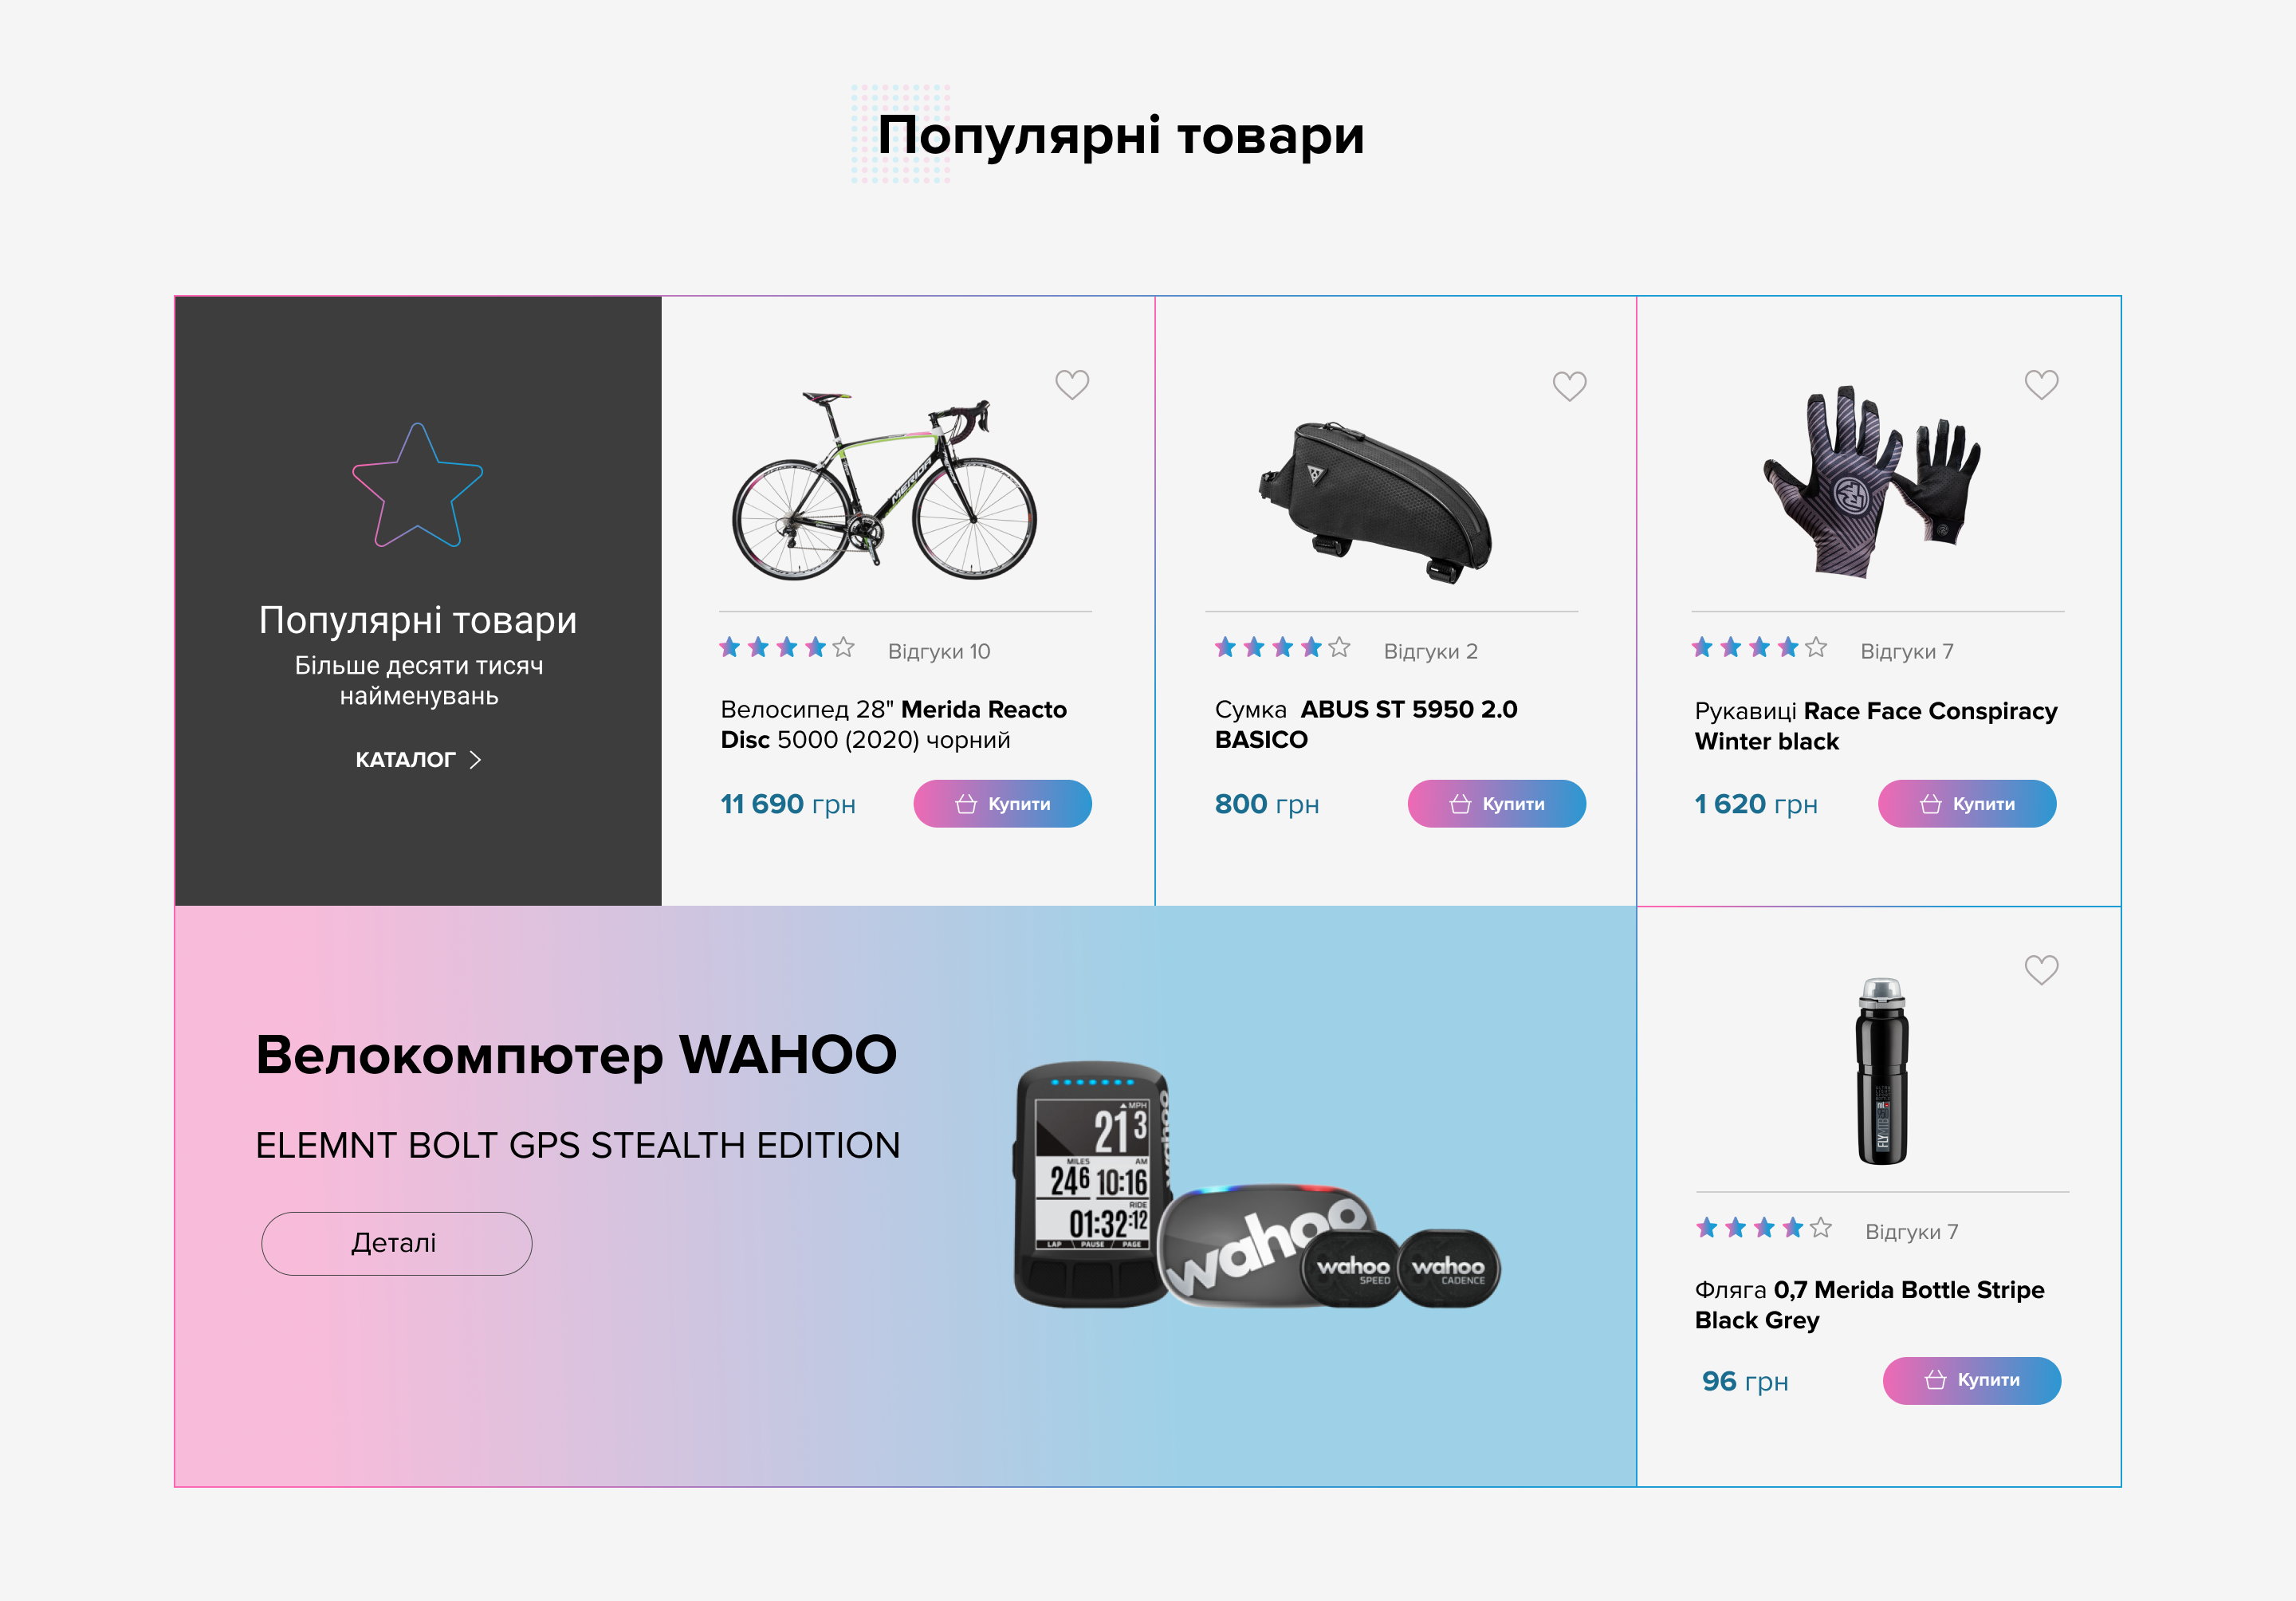
Task: Open Відгуки 2 reviews for ABUS bag
Action: click(1430, 651)
